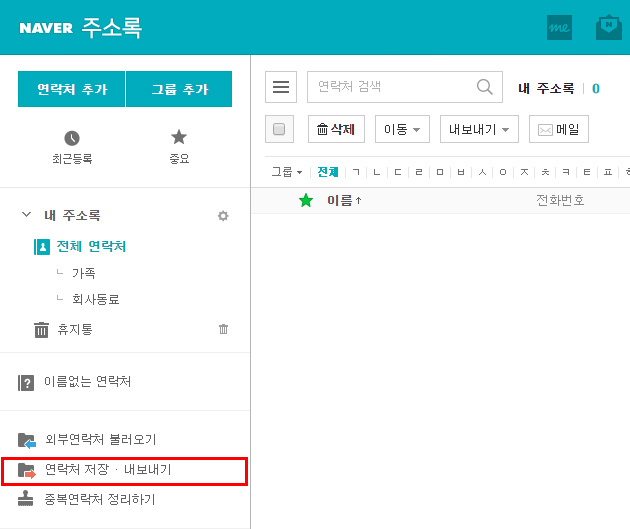Open 최근등록 clock icon
Viewport: 630px width, 529px height.
(72, 138)
